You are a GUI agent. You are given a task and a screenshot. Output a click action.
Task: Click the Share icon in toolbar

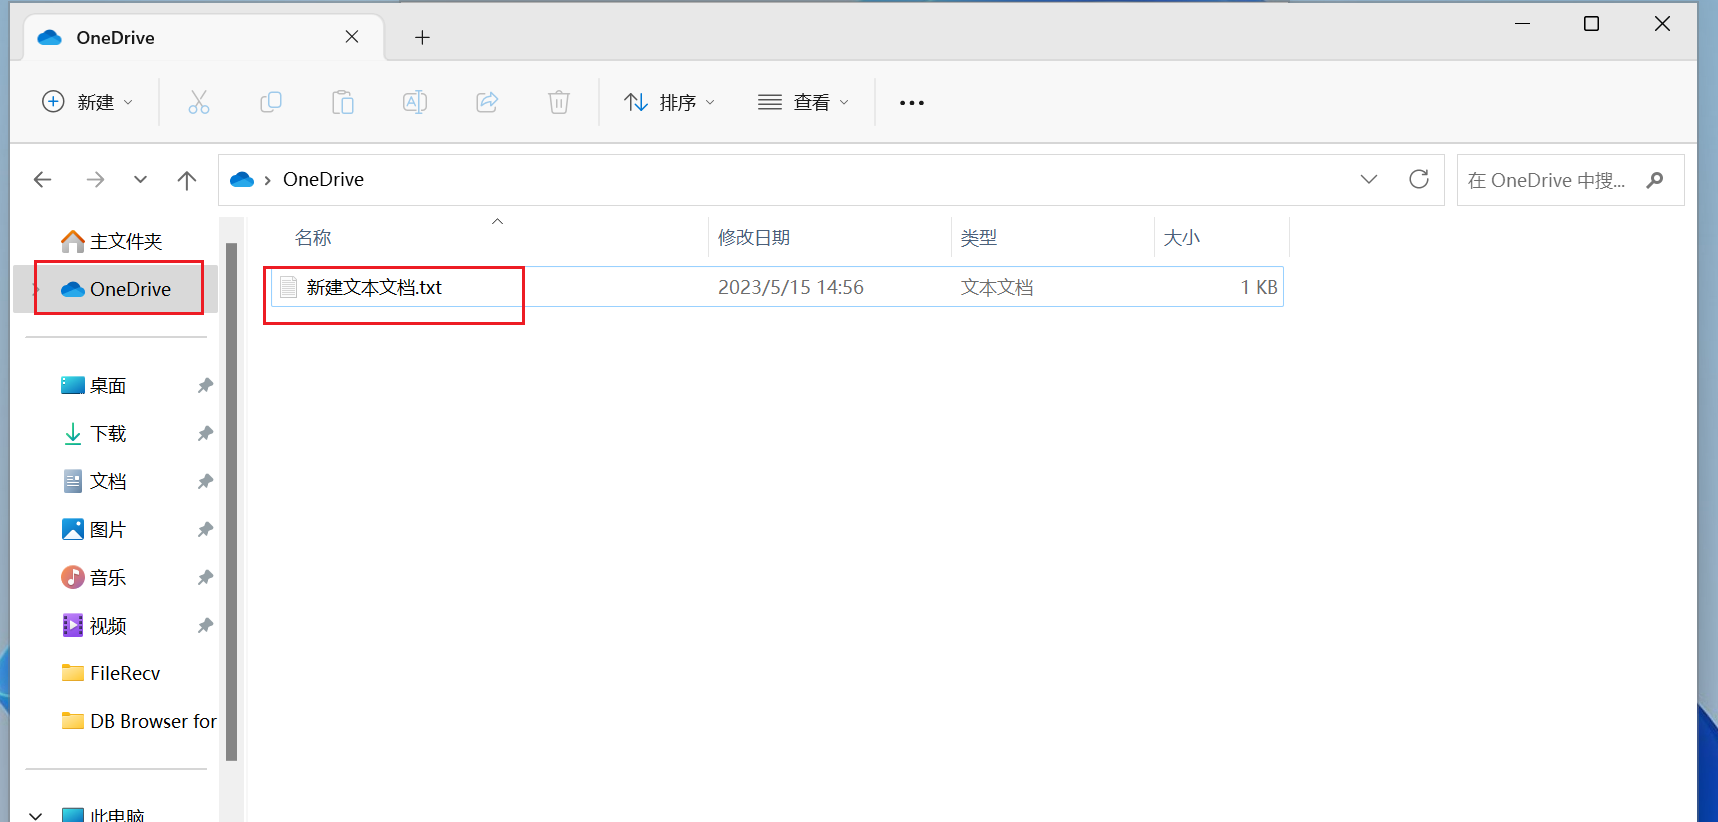coord(487,102)
